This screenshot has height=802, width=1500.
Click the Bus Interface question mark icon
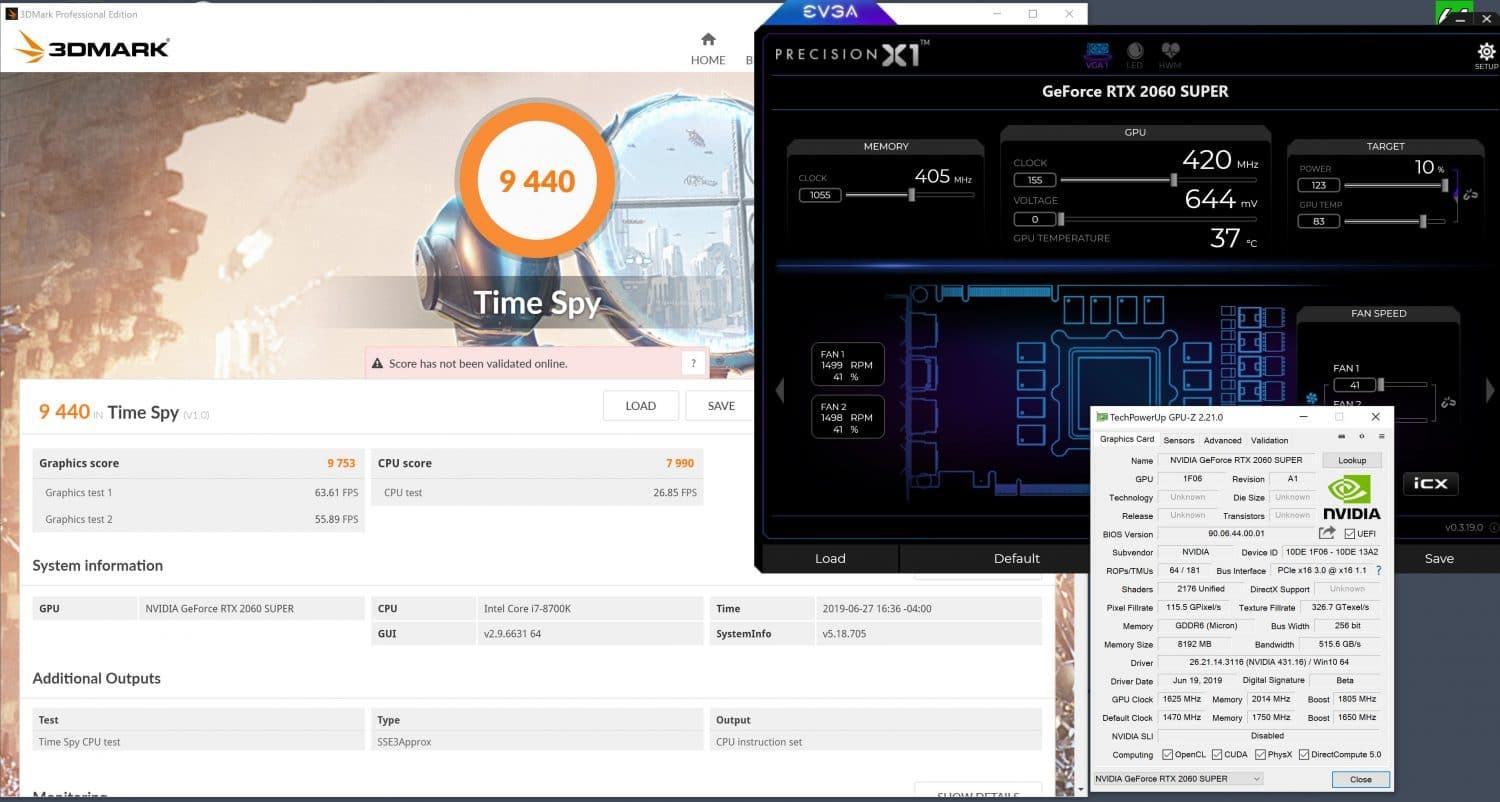pyautogui.click(x=1378, y=571)
